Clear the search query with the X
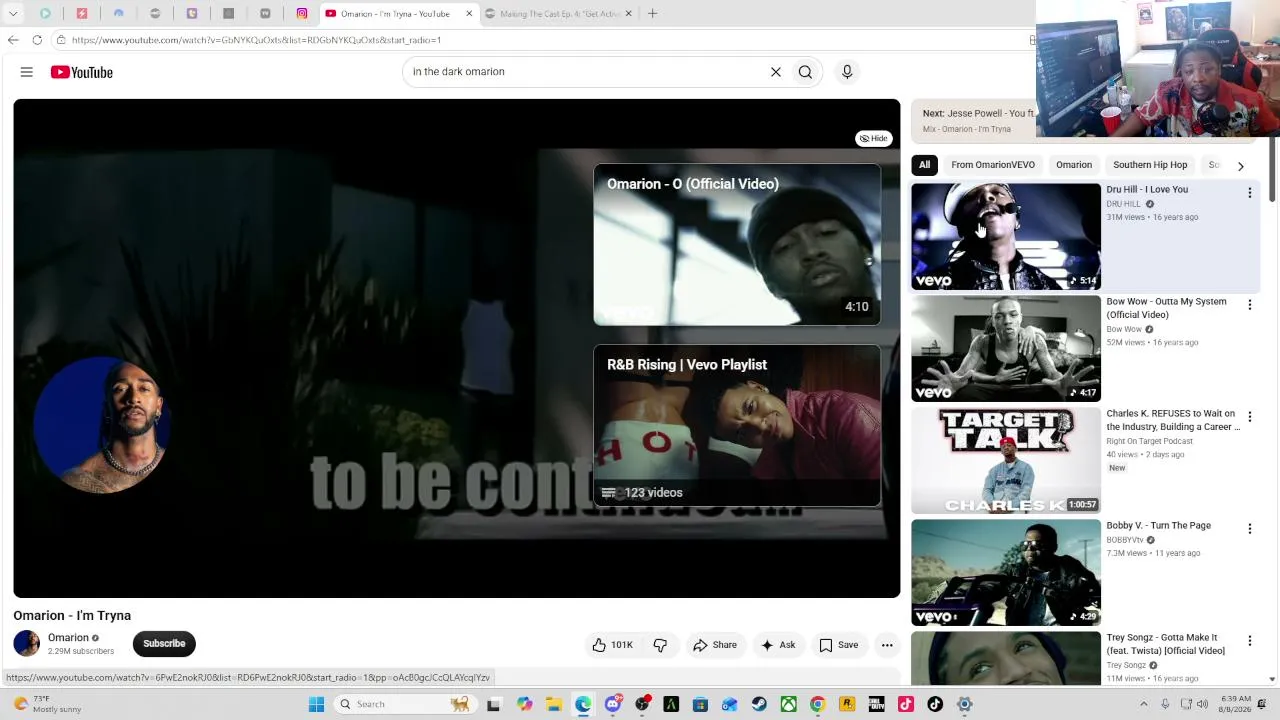 click(776, 72)
